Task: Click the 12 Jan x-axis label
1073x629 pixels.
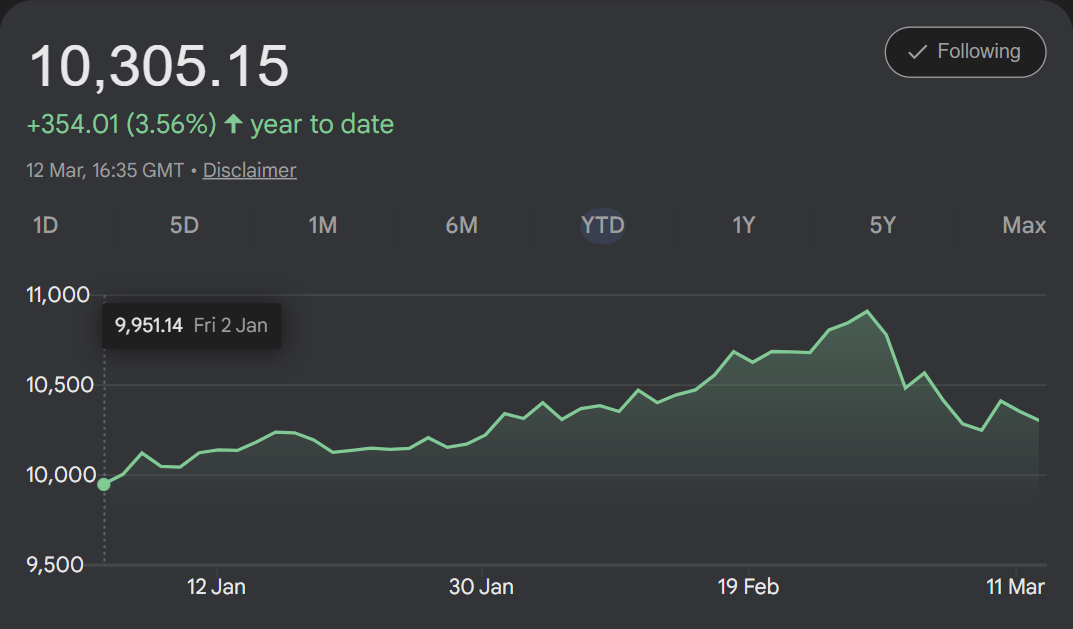Action: [x=216, y=587]
